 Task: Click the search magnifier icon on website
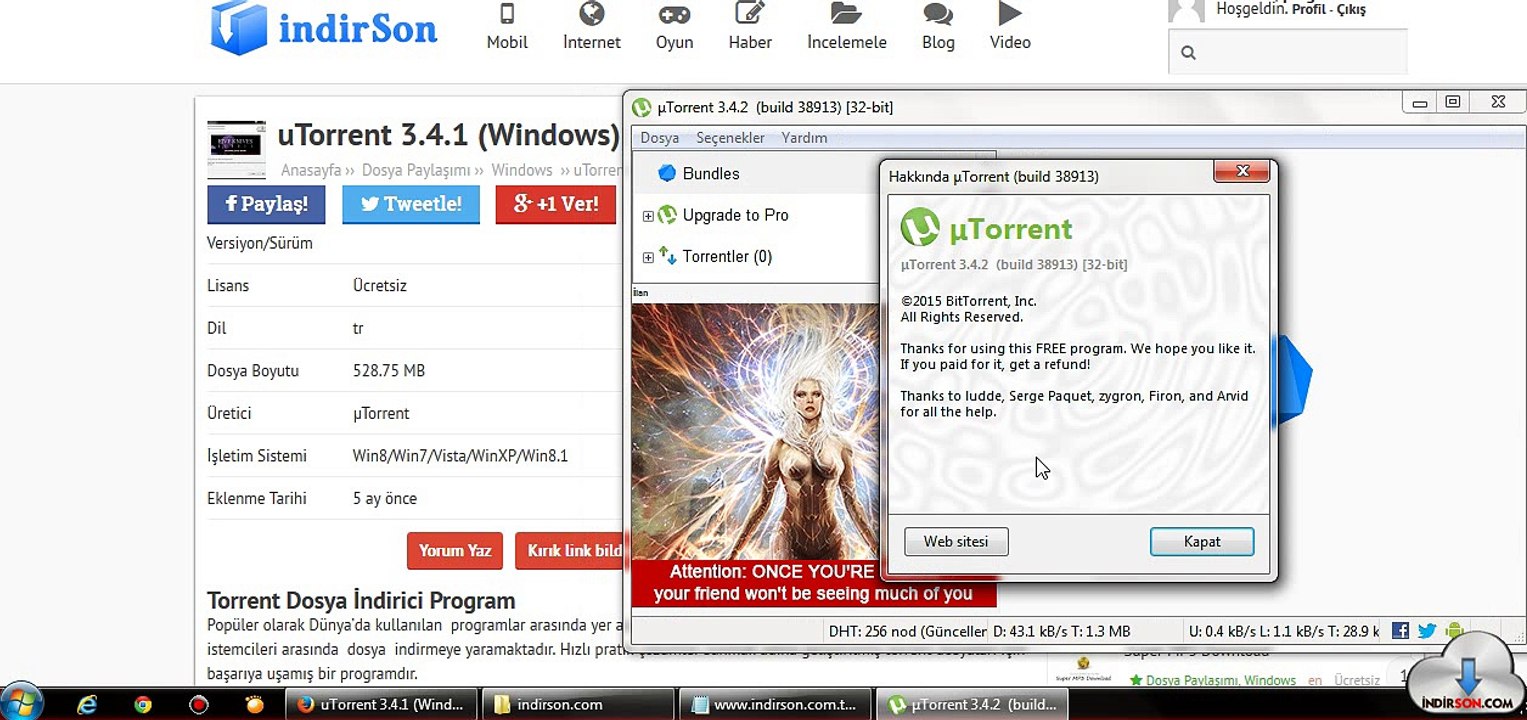click(1188, 53)
